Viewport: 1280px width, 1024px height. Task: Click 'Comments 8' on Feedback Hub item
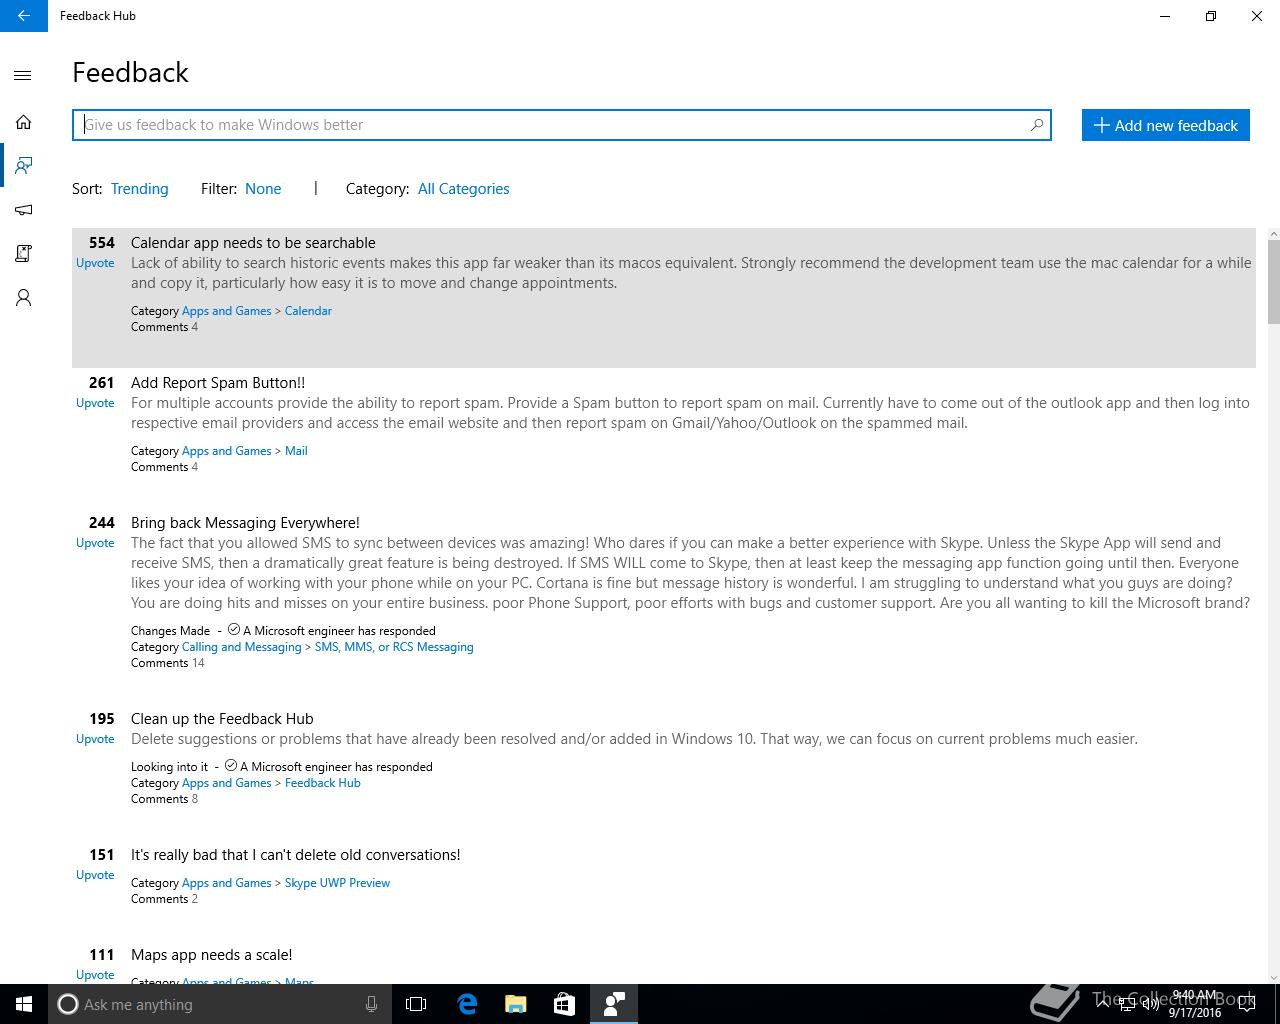point(164,799)
